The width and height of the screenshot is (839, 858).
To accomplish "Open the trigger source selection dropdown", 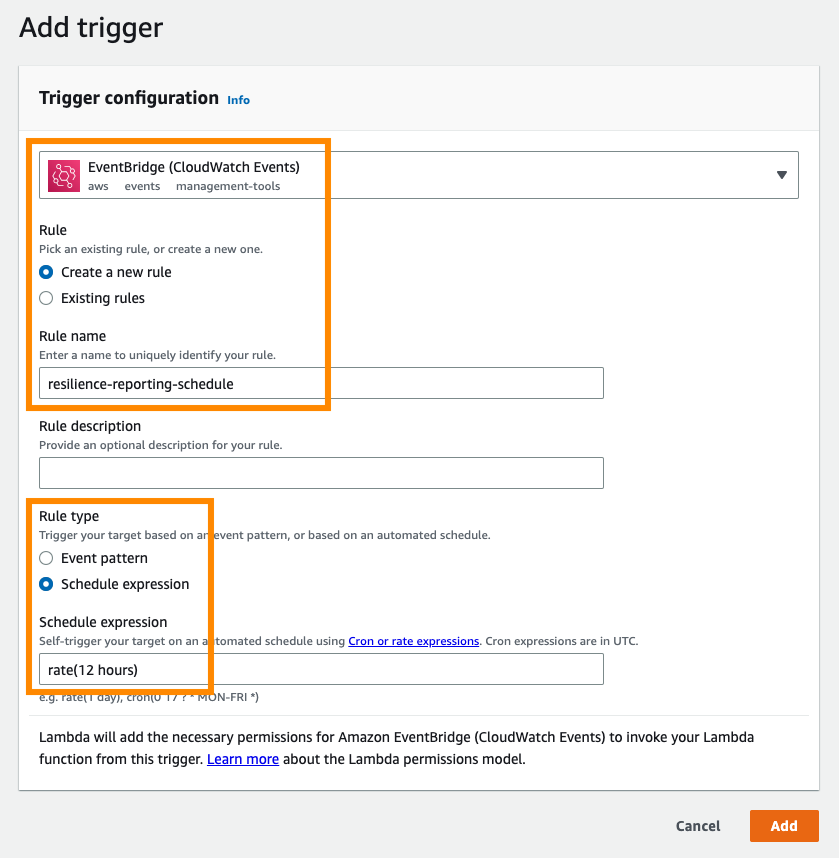I will pyautogui.click(x=782, y=174).
